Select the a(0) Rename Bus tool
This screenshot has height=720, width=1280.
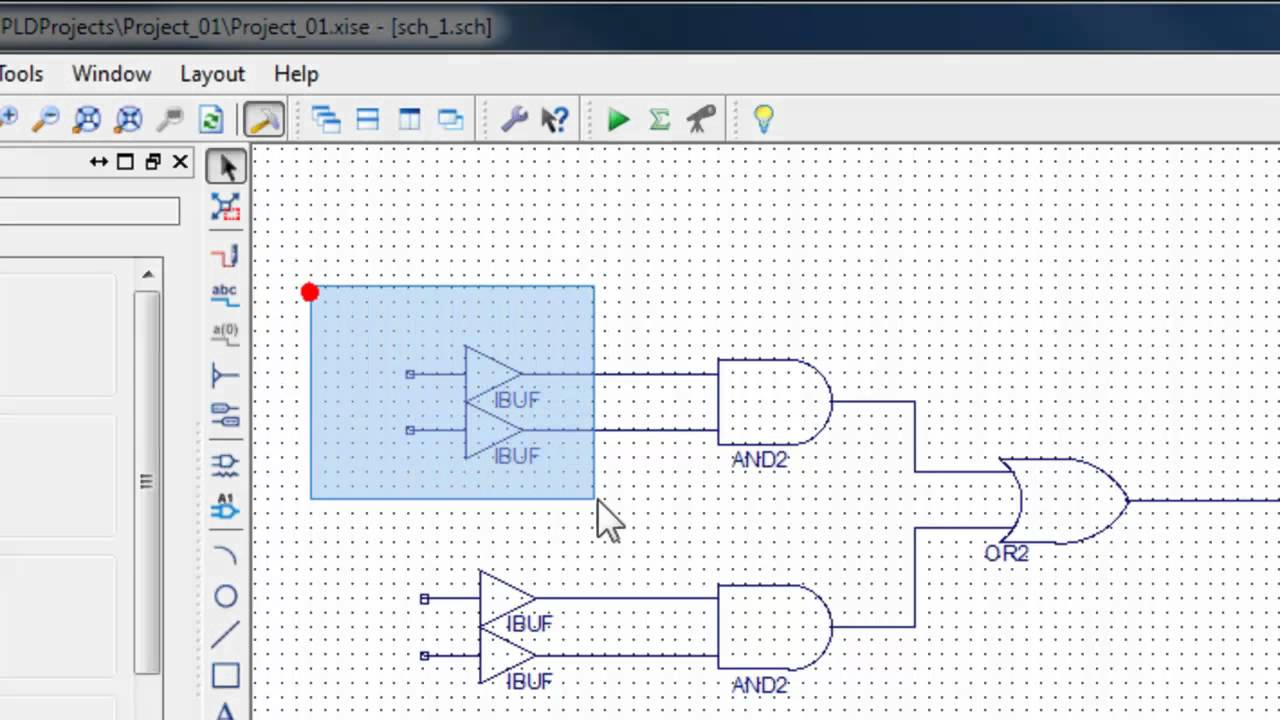[225, 333]
